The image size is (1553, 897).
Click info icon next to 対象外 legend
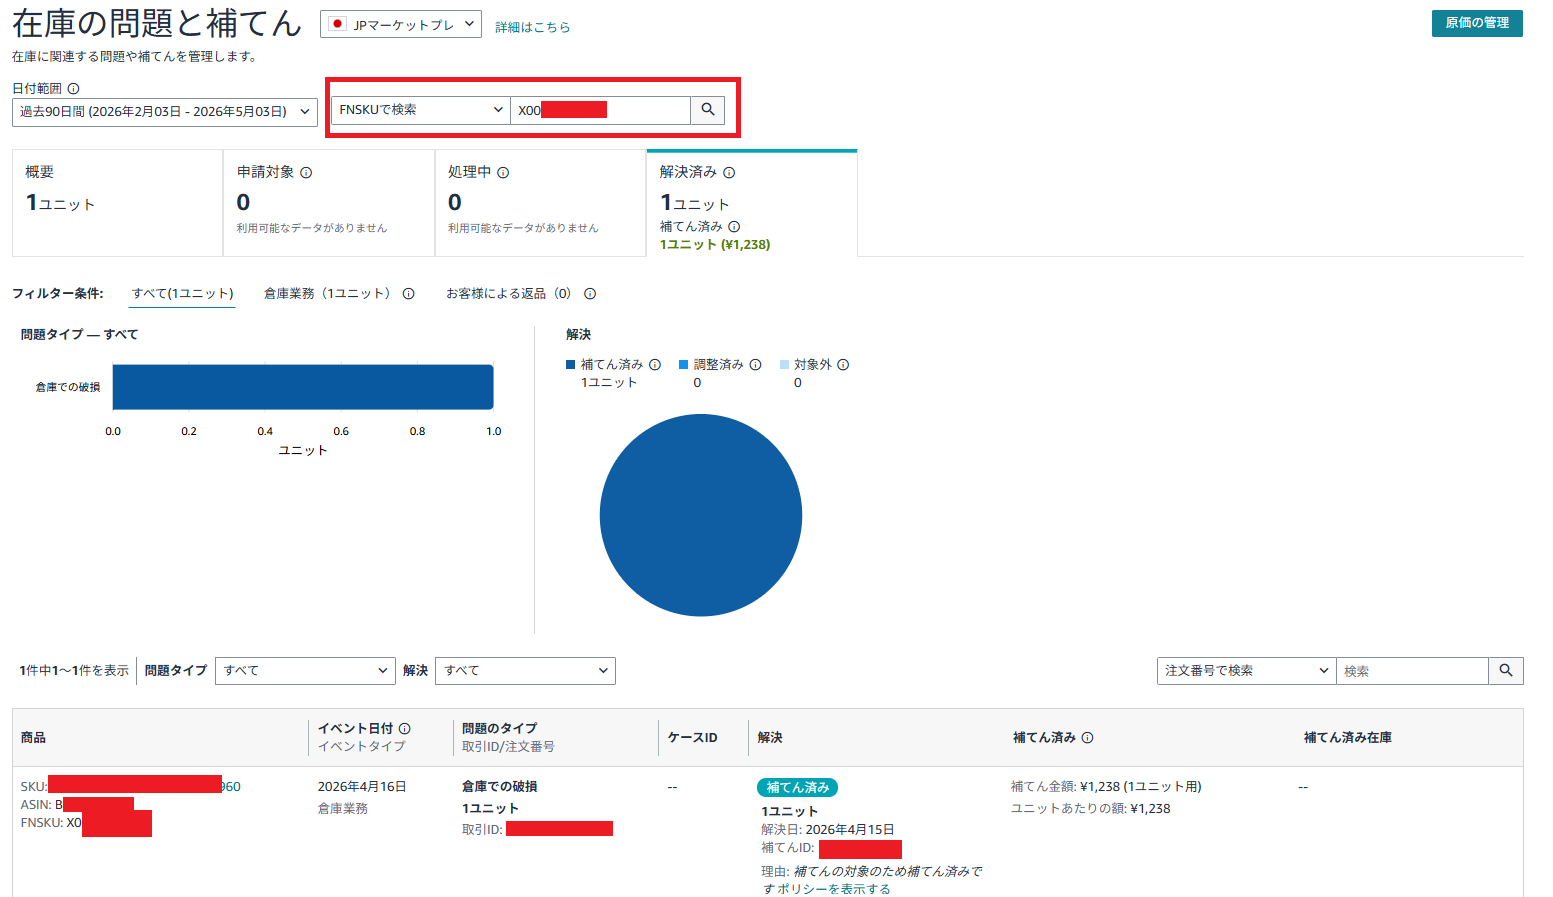click(x=843, y=365)
